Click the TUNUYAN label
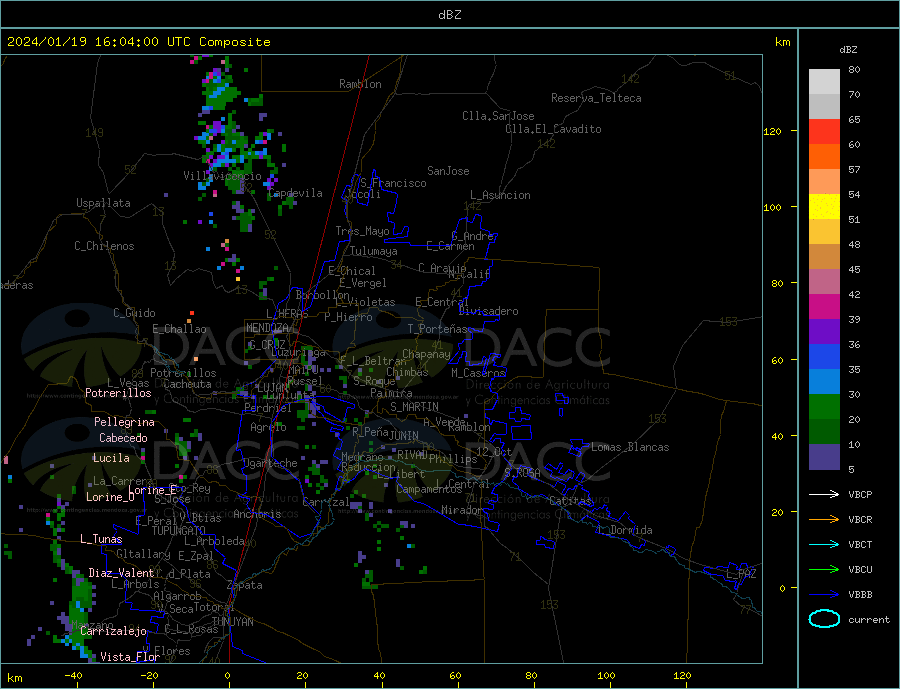 pos(232,621)
